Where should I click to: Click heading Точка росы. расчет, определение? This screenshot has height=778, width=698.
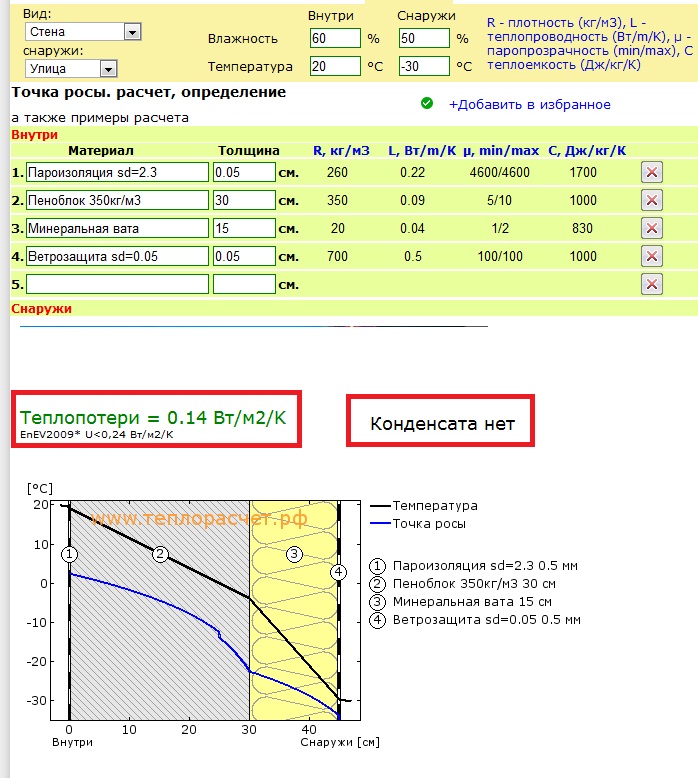point(149,92)
